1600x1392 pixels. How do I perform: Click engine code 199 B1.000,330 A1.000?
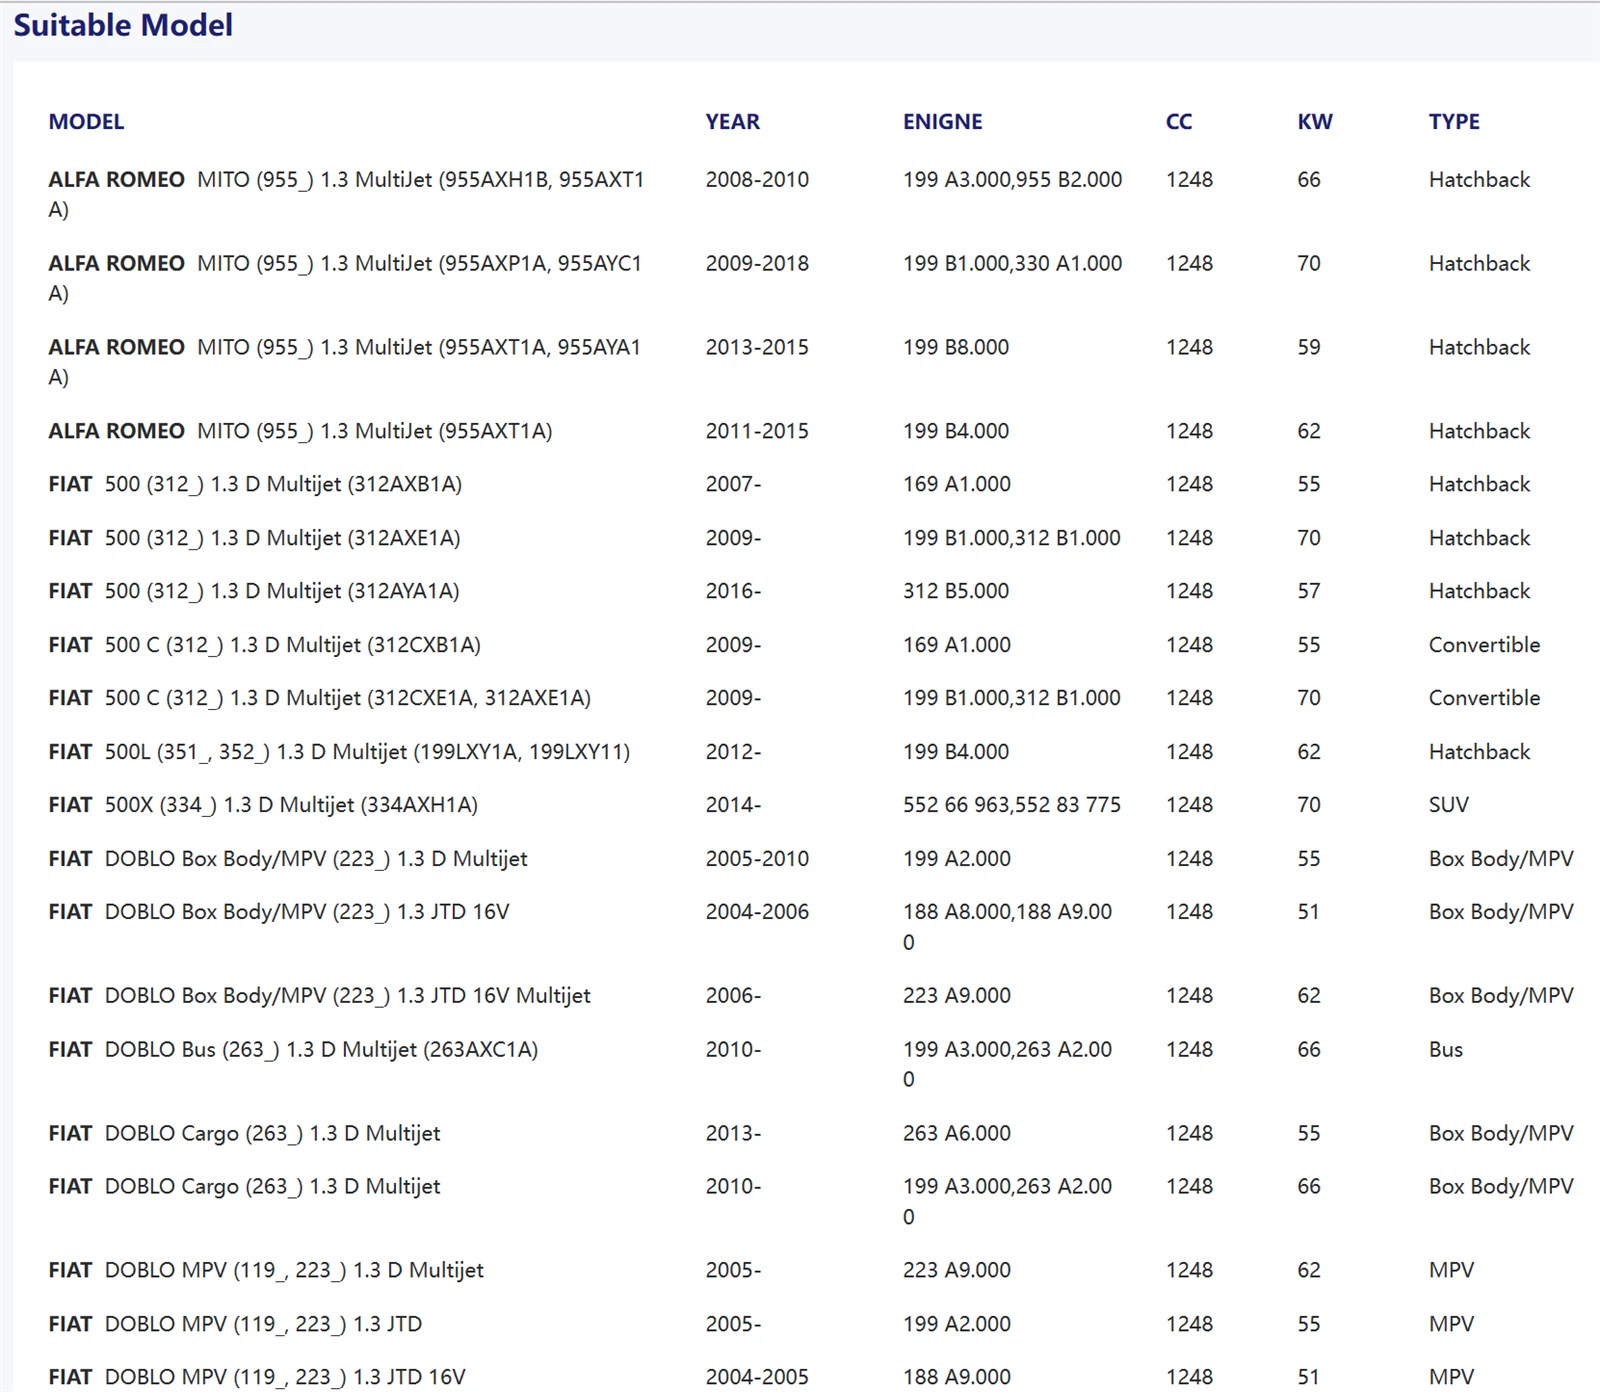(1012, 264)
